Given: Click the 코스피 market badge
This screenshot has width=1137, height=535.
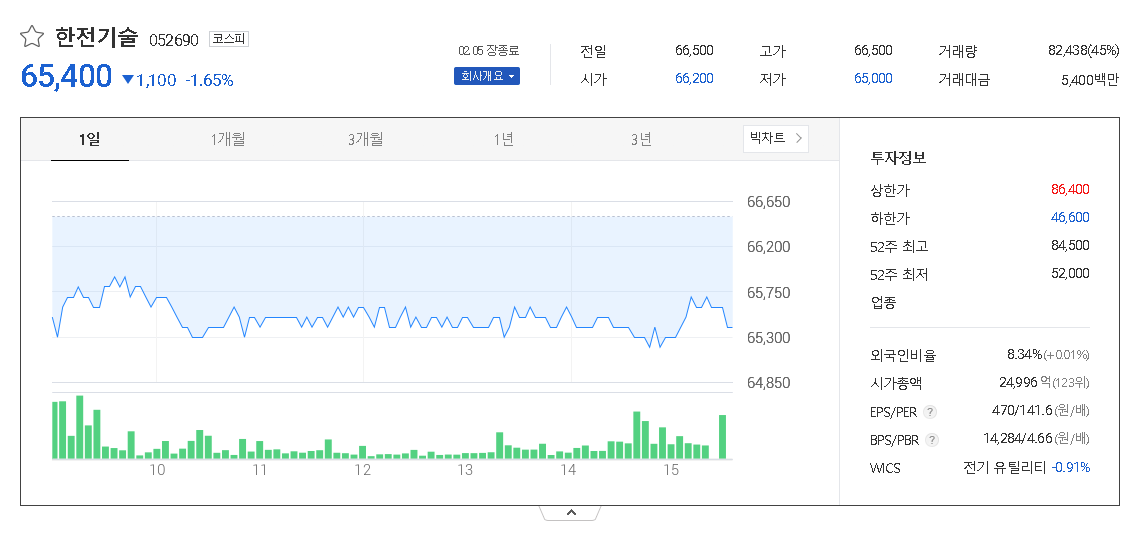Looking at the screenshot, I should coord(228,39).
